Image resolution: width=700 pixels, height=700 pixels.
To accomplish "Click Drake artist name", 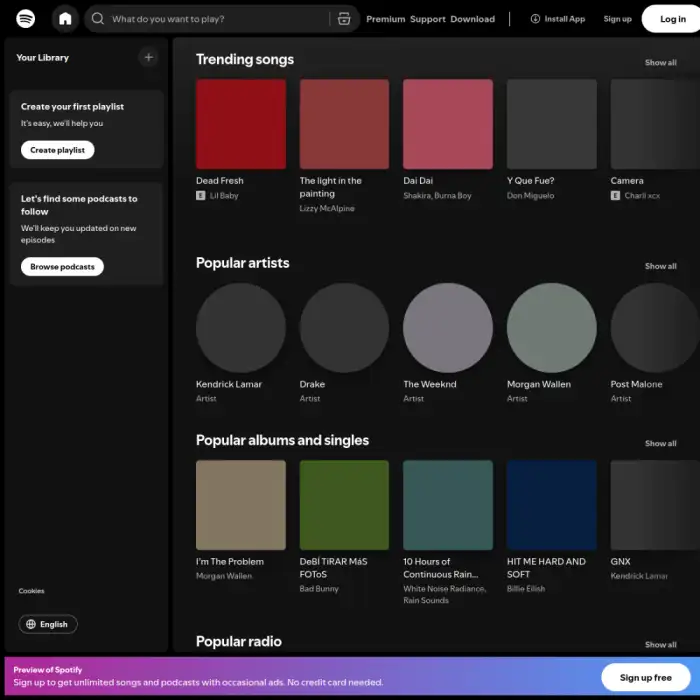I will point(312,384).
